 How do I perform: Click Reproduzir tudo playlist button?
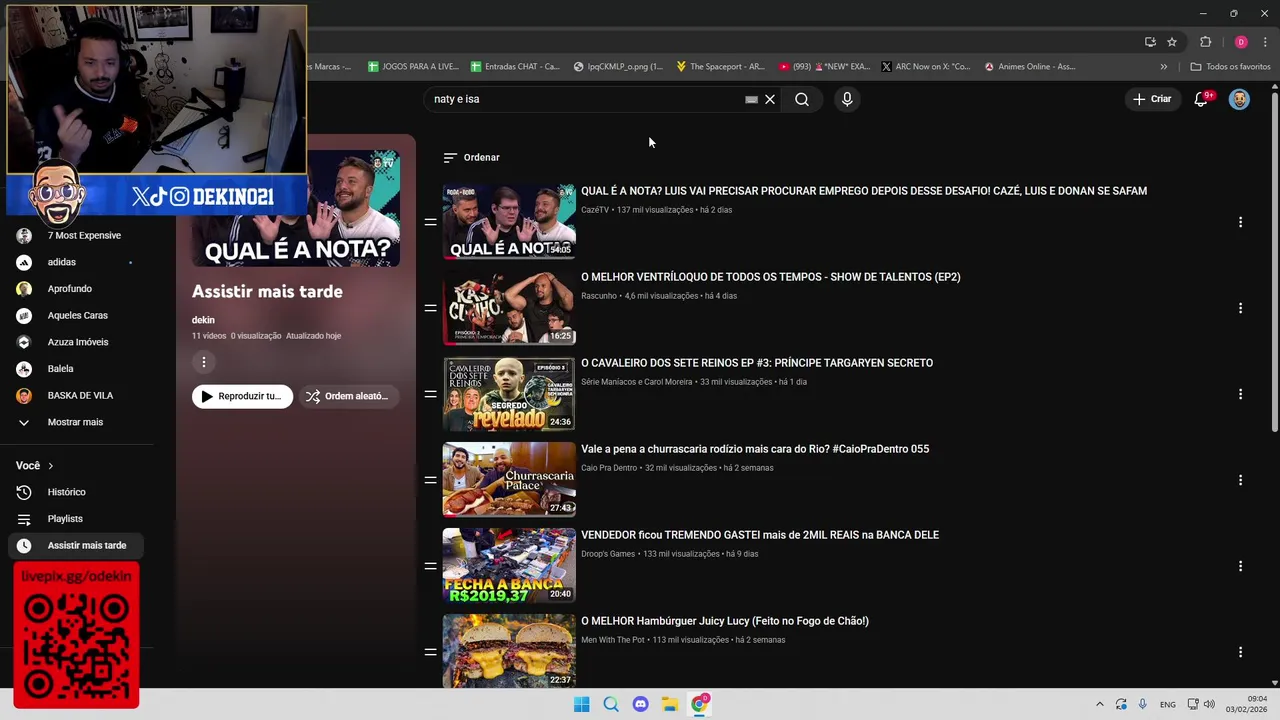[242, 396]
